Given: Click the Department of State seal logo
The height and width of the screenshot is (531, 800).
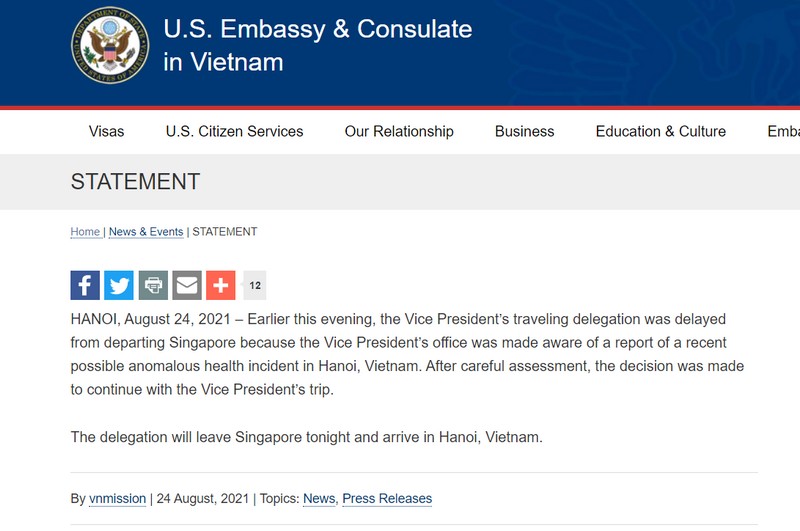Looking at the screenshot, I should pos(110,45).
